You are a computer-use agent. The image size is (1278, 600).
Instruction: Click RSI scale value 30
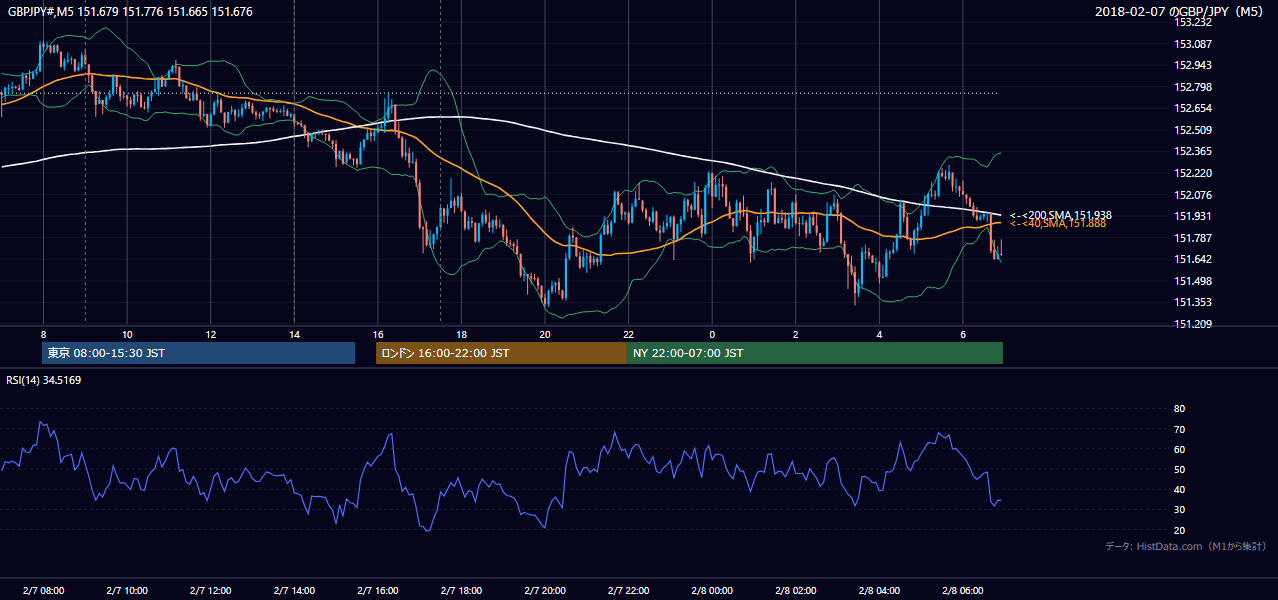[1180, 510]
